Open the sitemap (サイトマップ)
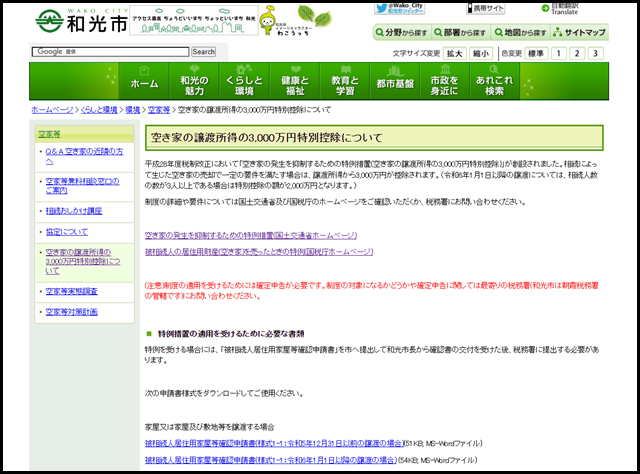The width and height of the screenshot is (640, 474). tap(579, 32)
